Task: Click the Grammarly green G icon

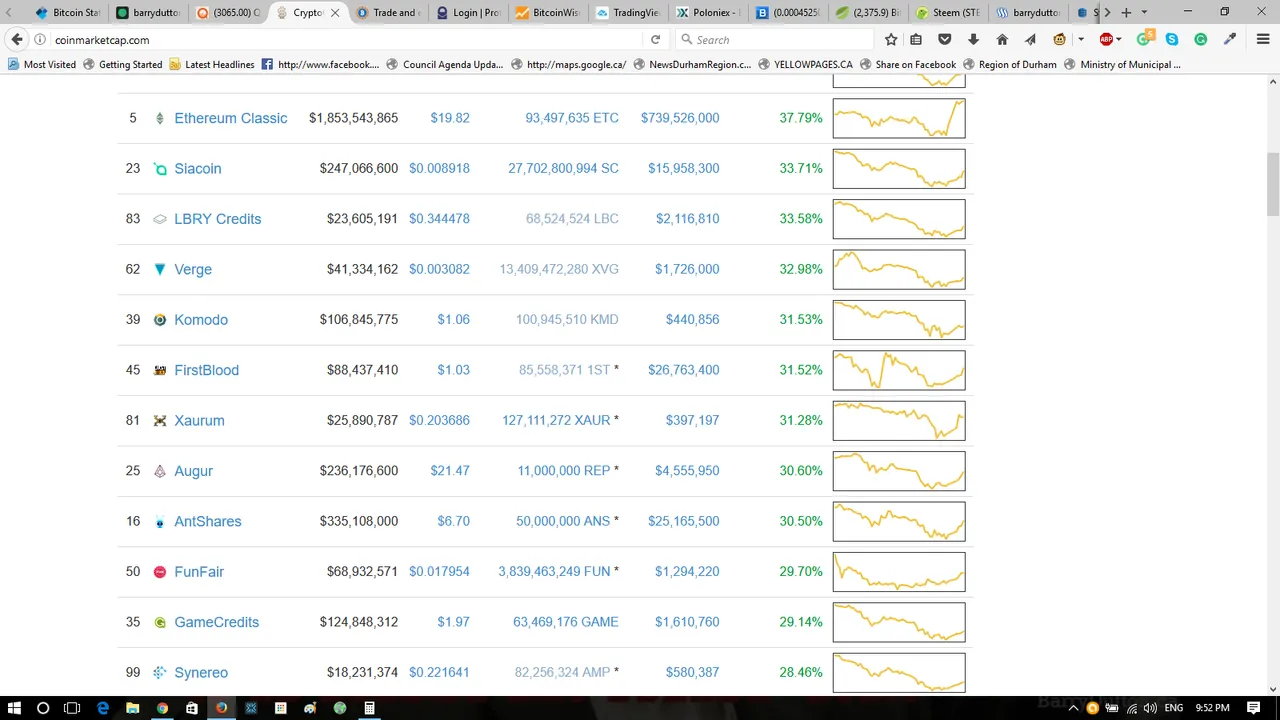Action: 1200,40
